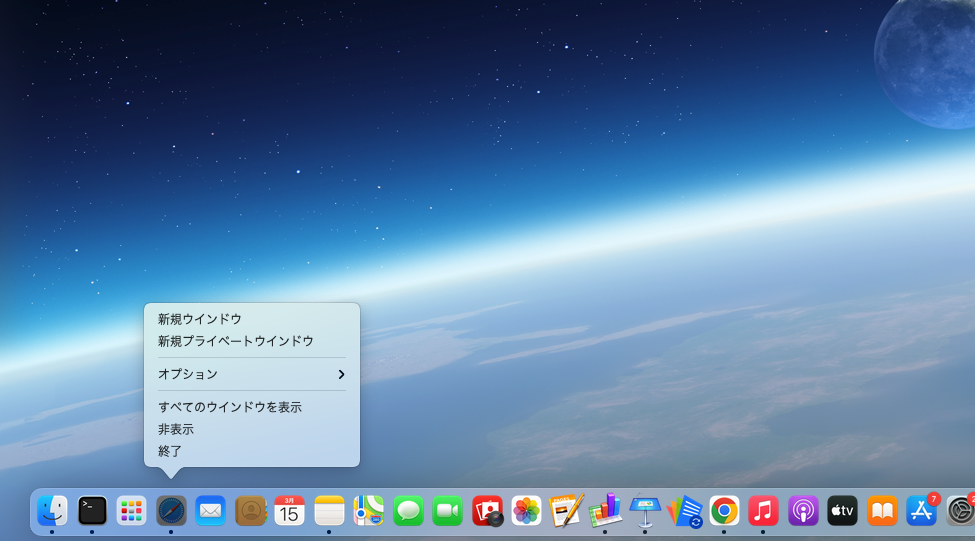The height and width of the screenshot is (541, 975).
Task: Open the Podcasts app
Action: coord(803,511)
